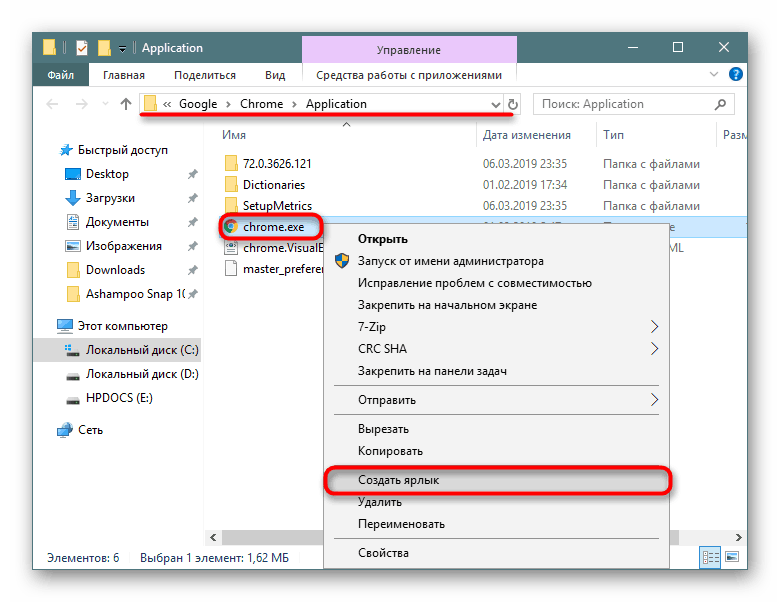780x602 pixels.
Task: Open the Файл ribbon tab
Action: point(60,75)
